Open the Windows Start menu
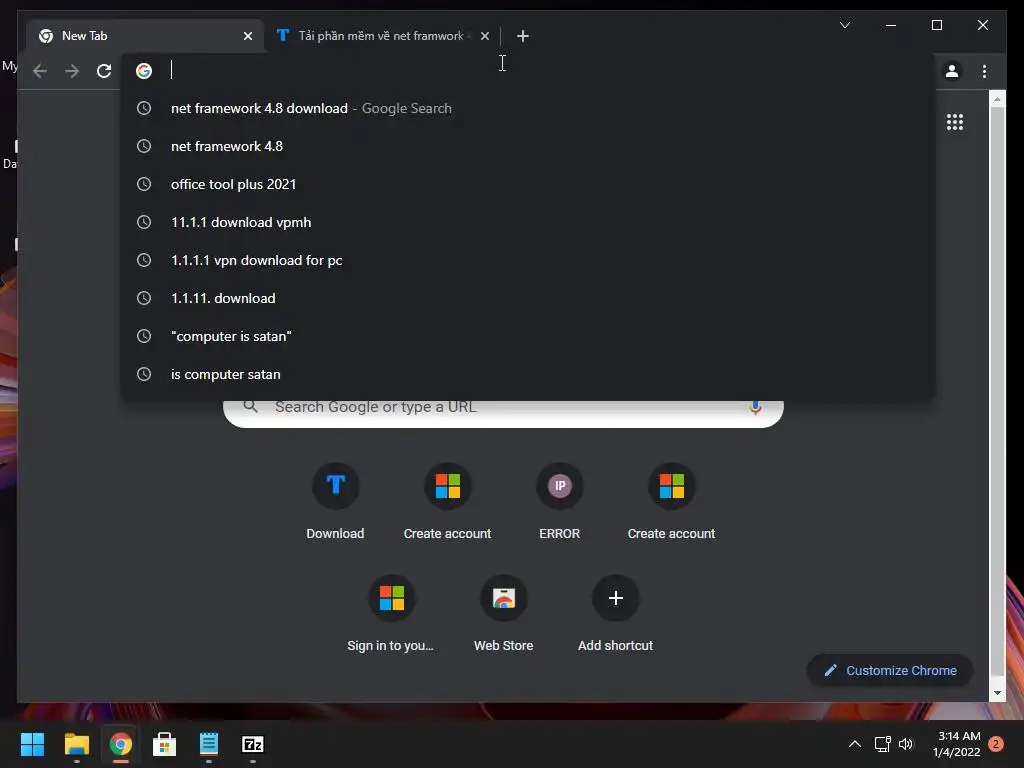 [x=32, y=744]
